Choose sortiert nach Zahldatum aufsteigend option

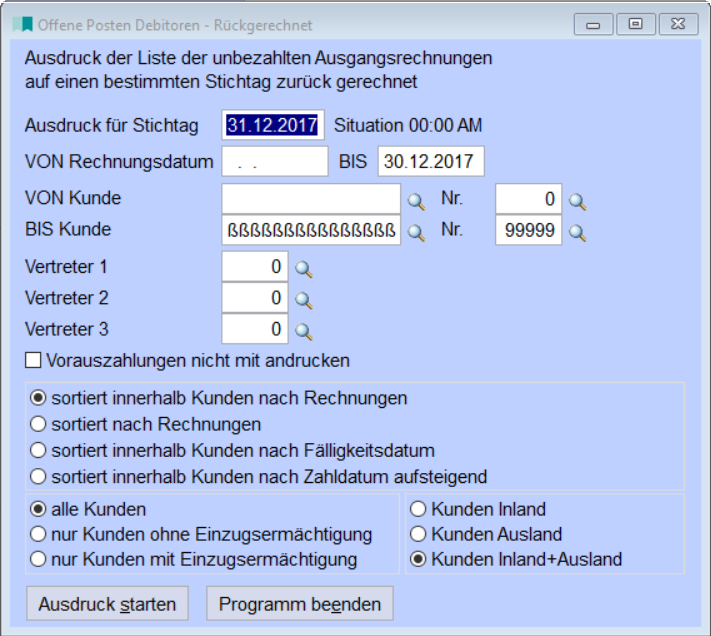pyautogui.click(x=39, y=476)
